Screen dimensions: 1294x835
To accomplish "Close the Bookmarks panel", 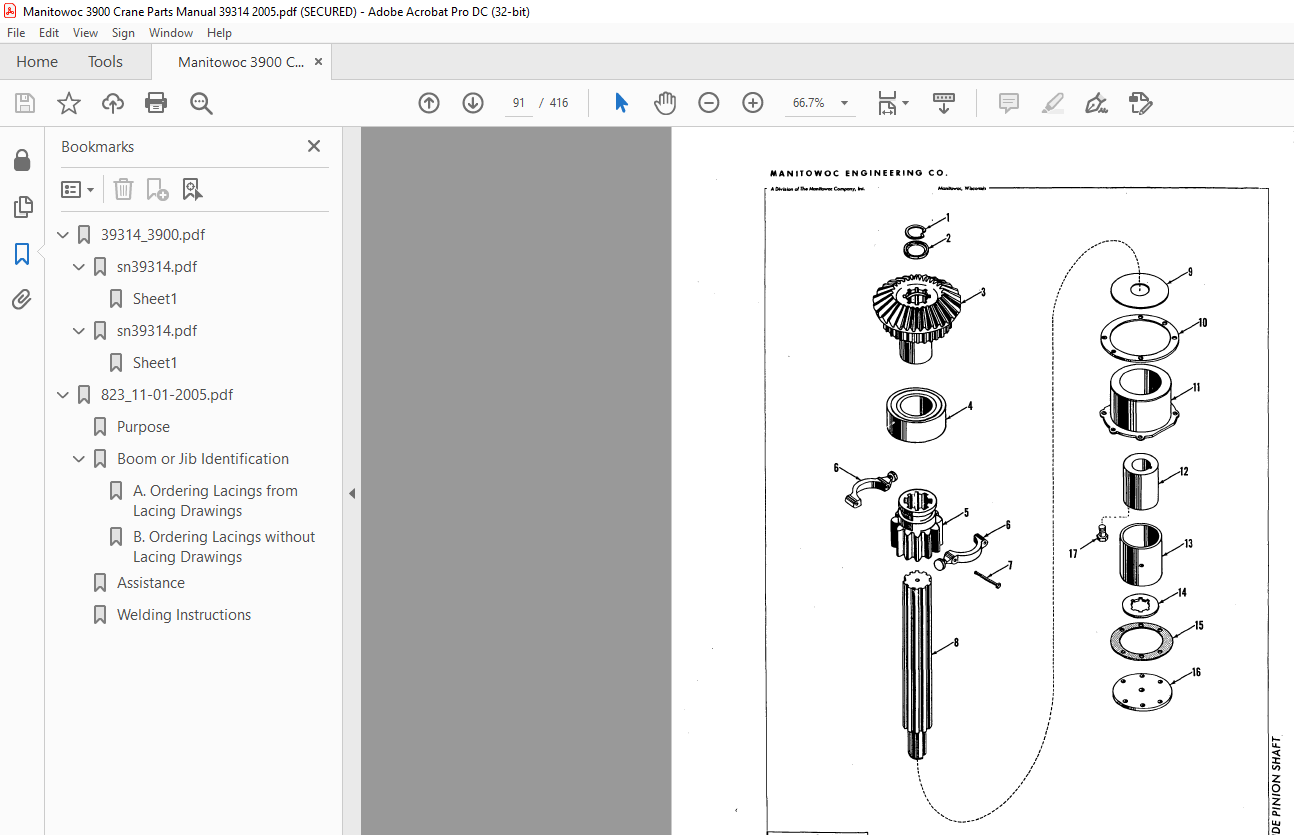I will click(314, 146).
